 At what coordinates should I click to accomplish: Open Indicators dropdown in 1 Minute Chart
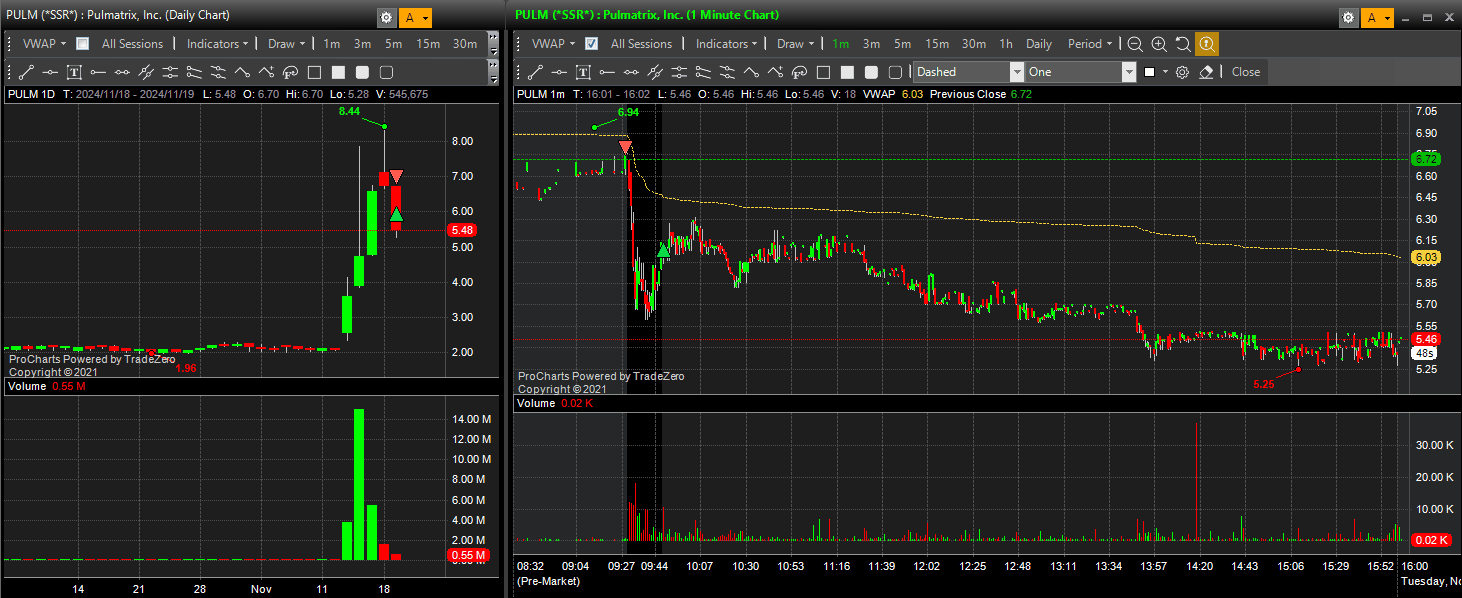(x=727, y=44)
